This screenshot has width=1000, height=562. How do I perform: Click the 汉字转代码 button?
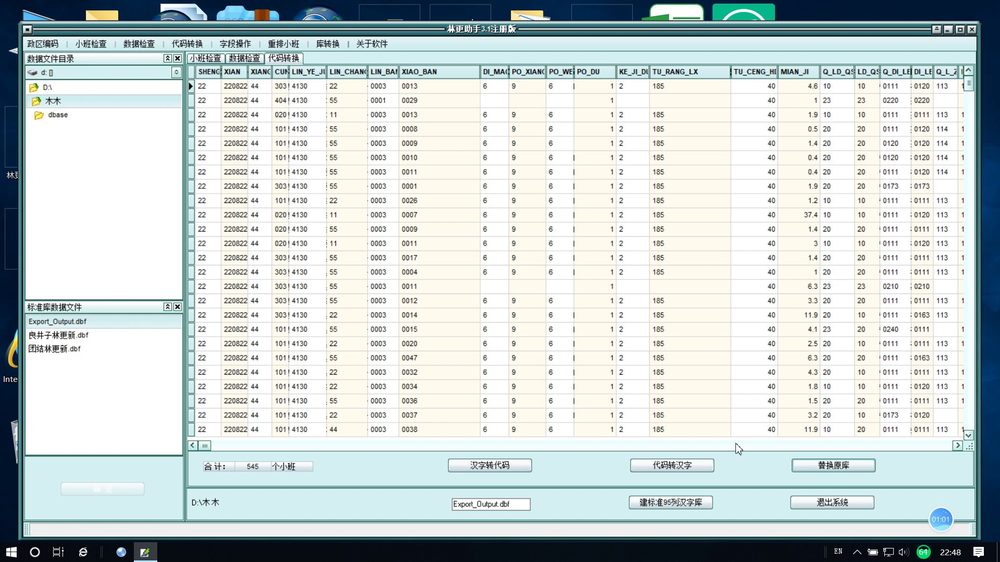pos(490,466)
